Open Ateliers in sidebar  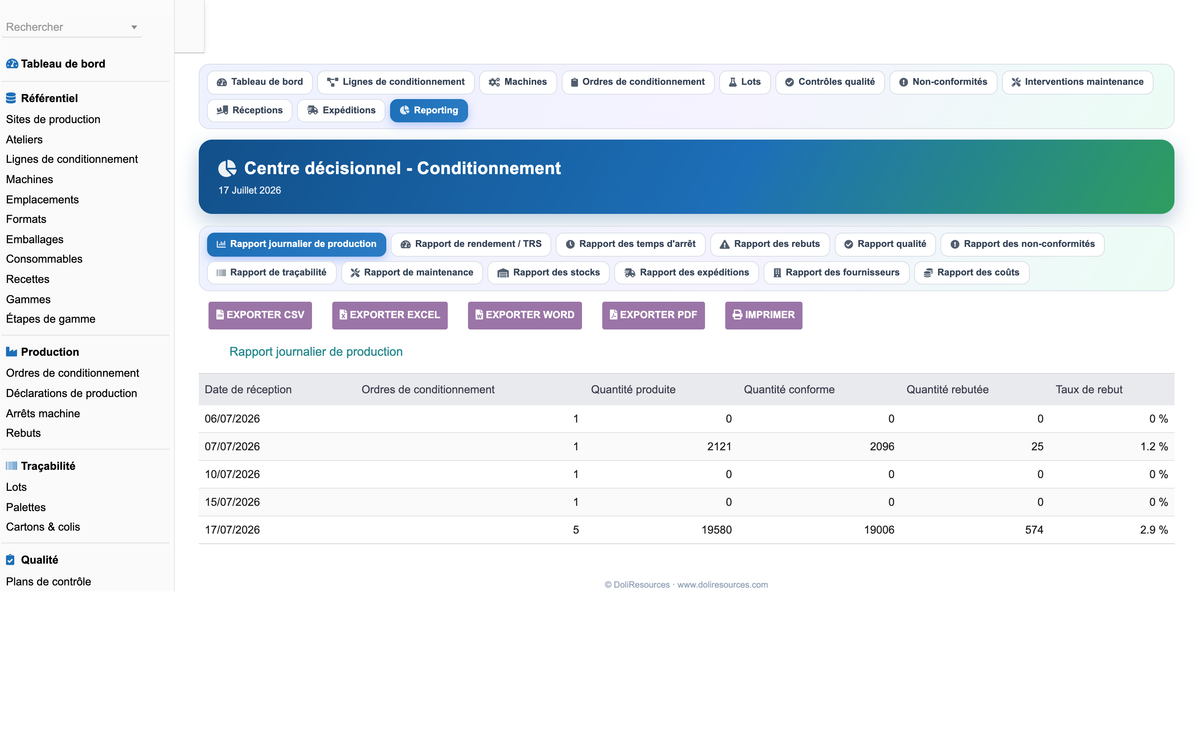[24, 139]
